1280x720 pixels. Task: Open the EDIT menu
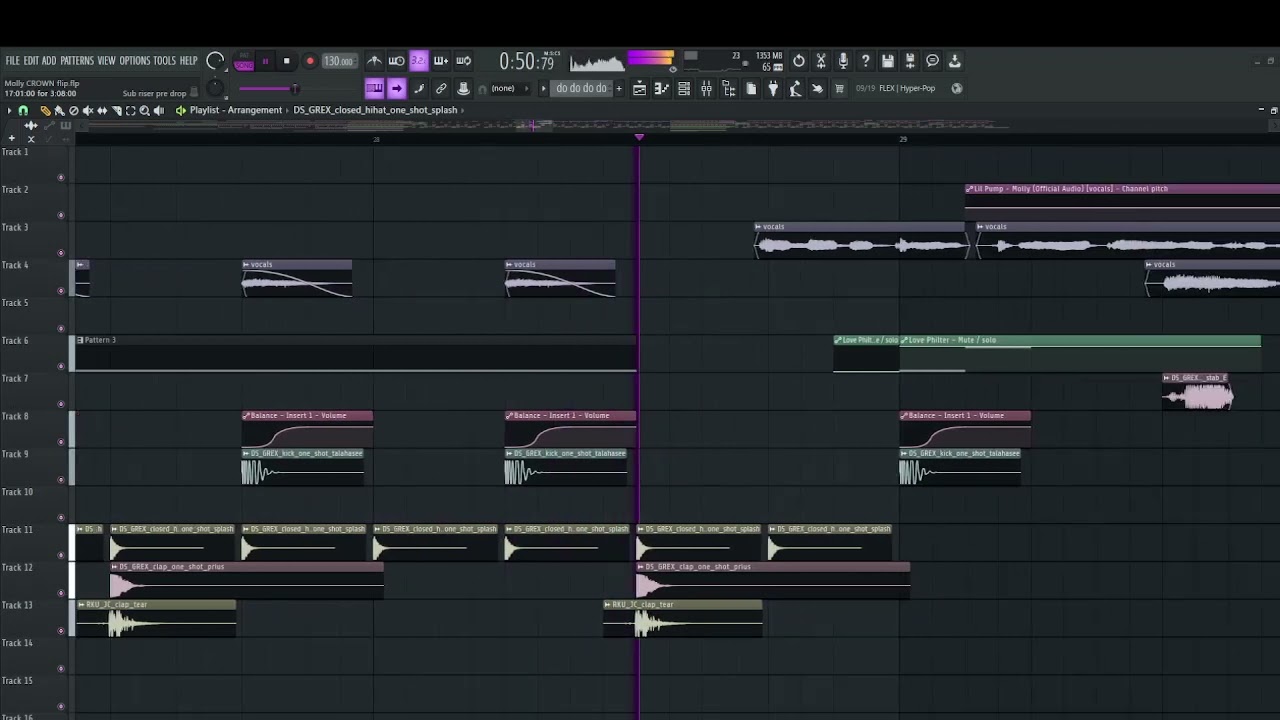click(31, 61)
